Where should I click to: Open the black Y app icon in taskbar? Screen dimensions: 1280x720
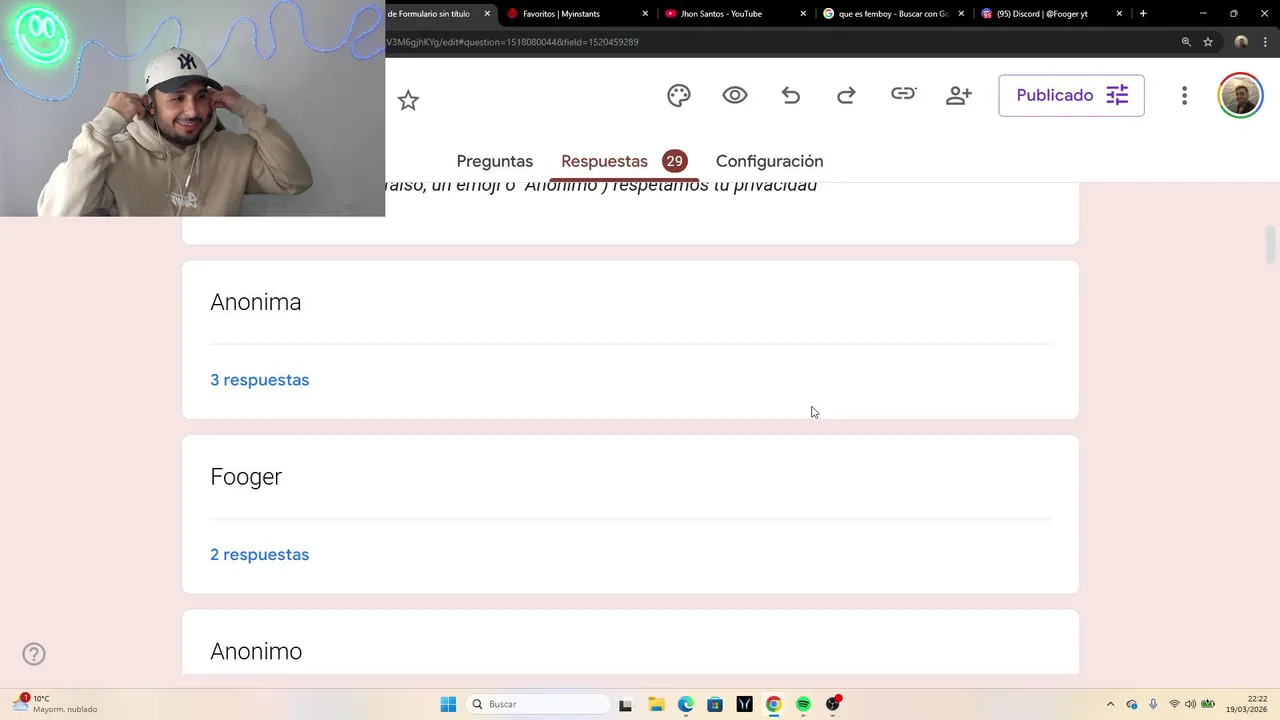coord(744,704)
